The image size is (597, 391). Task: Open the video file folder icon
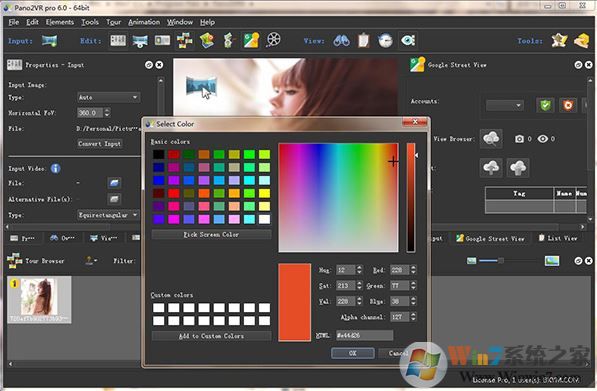coord(114,183)
